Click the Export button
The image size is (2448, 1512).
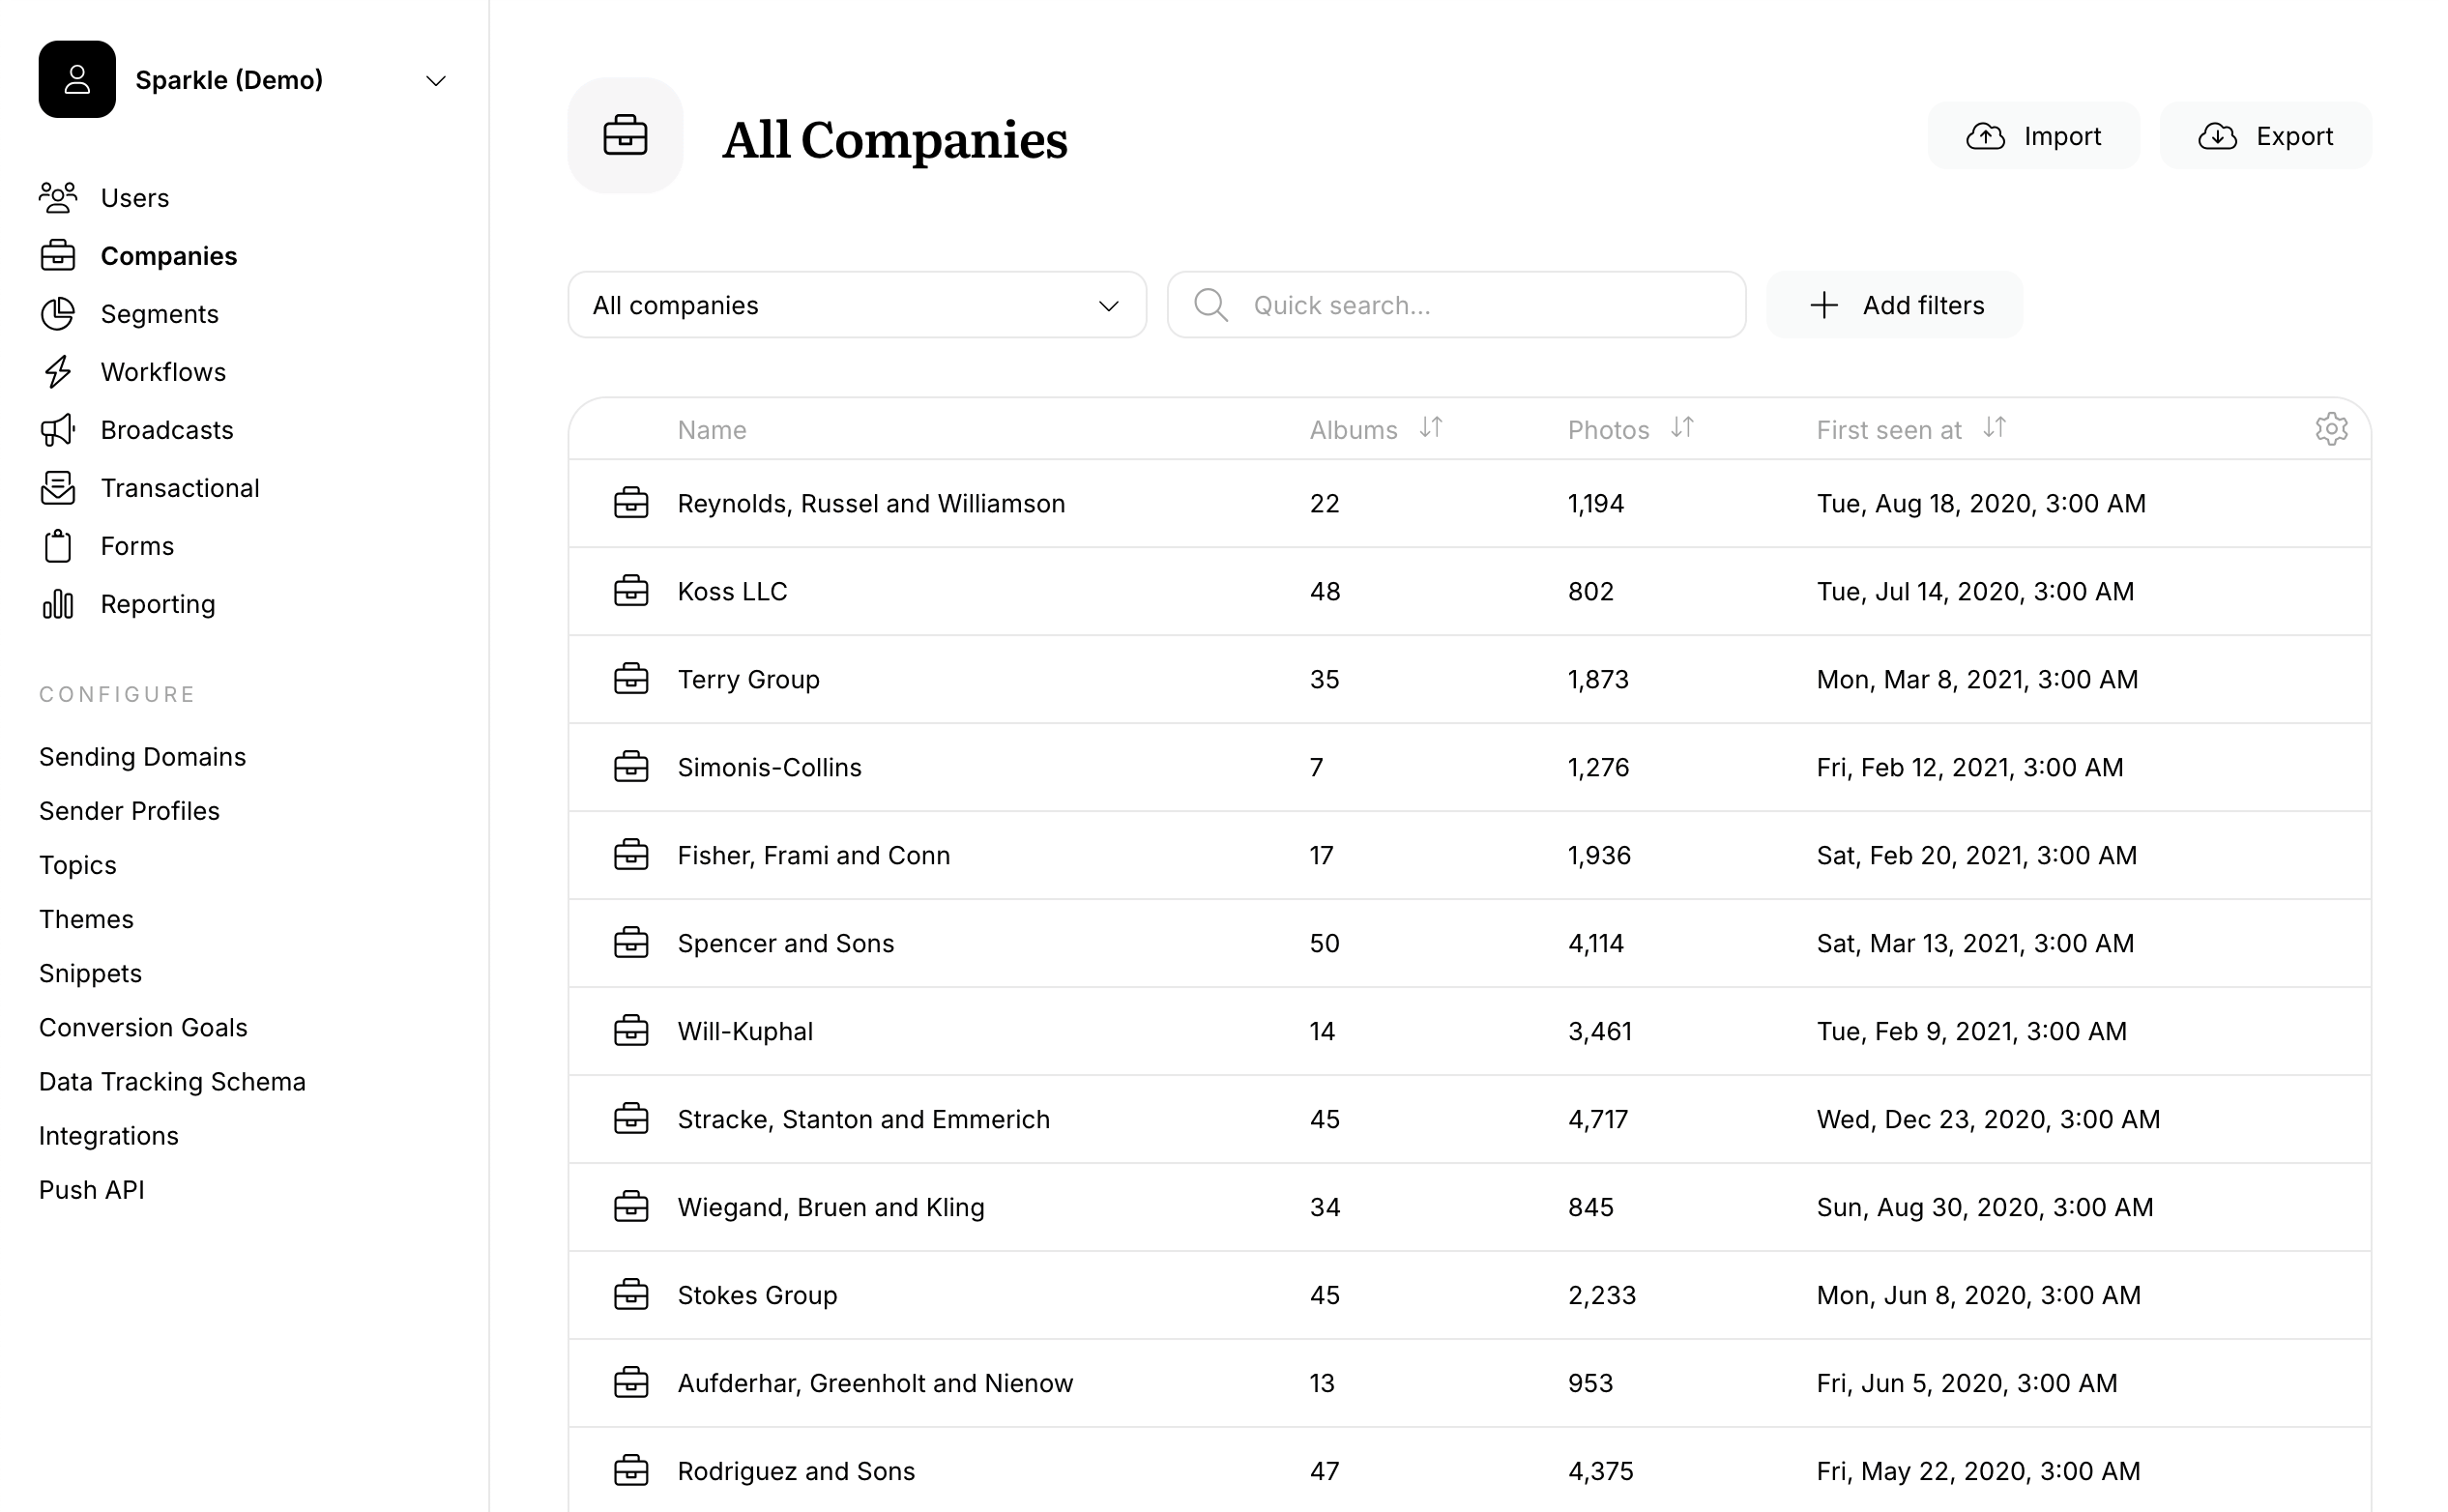tap(2264, 136)
